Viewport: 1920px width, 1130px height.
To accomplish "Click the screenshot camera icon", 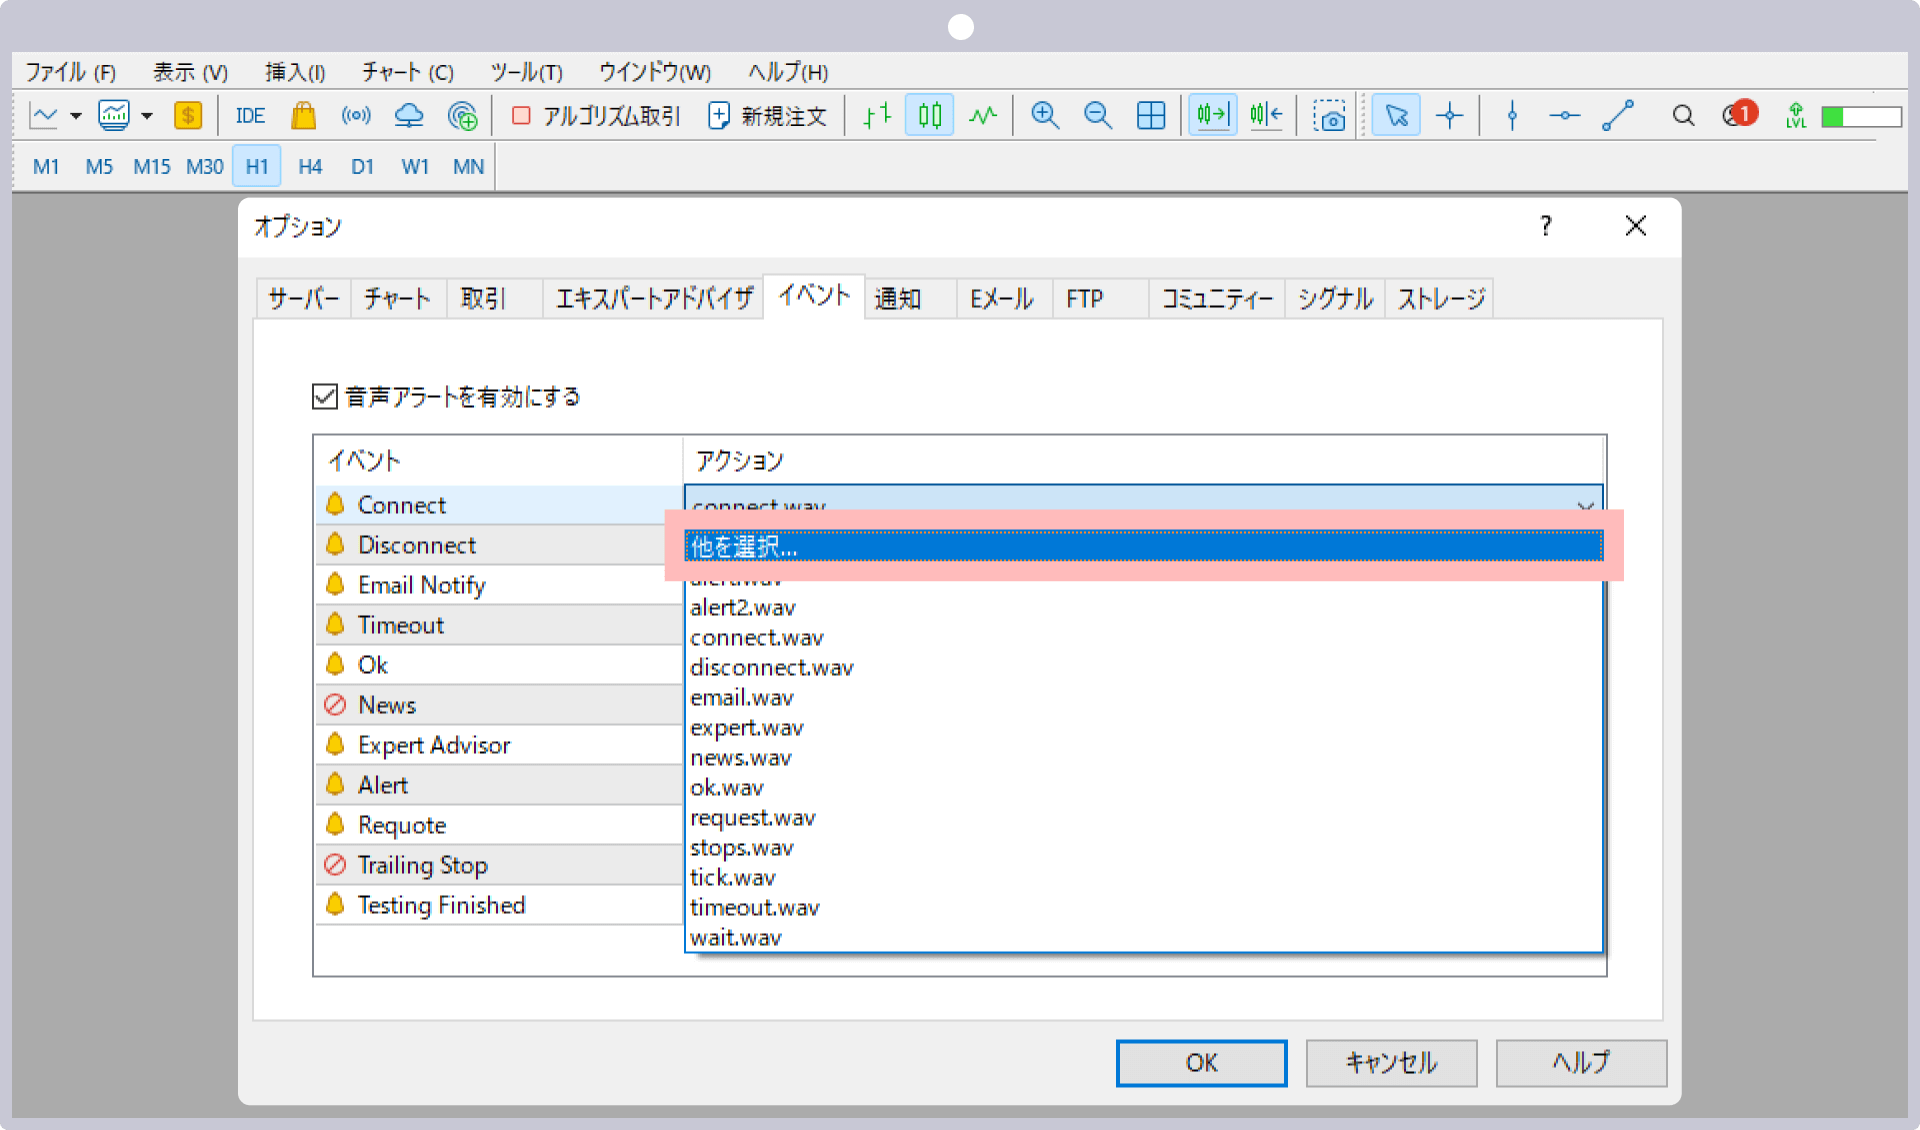I will click(x=1329, y=116).
